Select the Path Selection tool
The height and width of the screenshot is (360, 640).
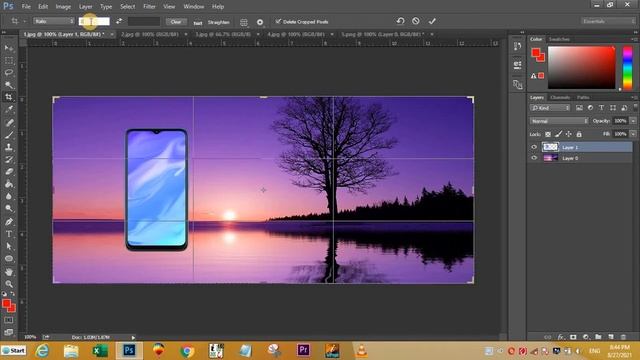tap(9, 246)
